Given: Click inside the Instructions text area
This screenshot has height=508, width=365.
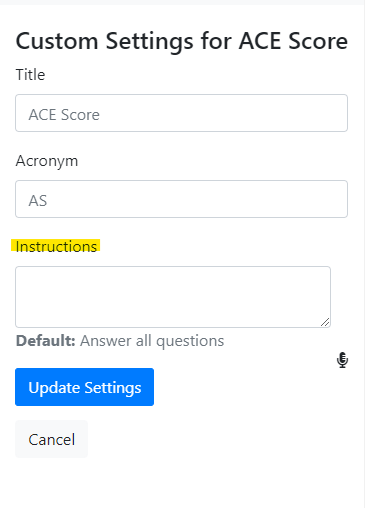Looking at the screenshot, I should (x=173, y=297).
